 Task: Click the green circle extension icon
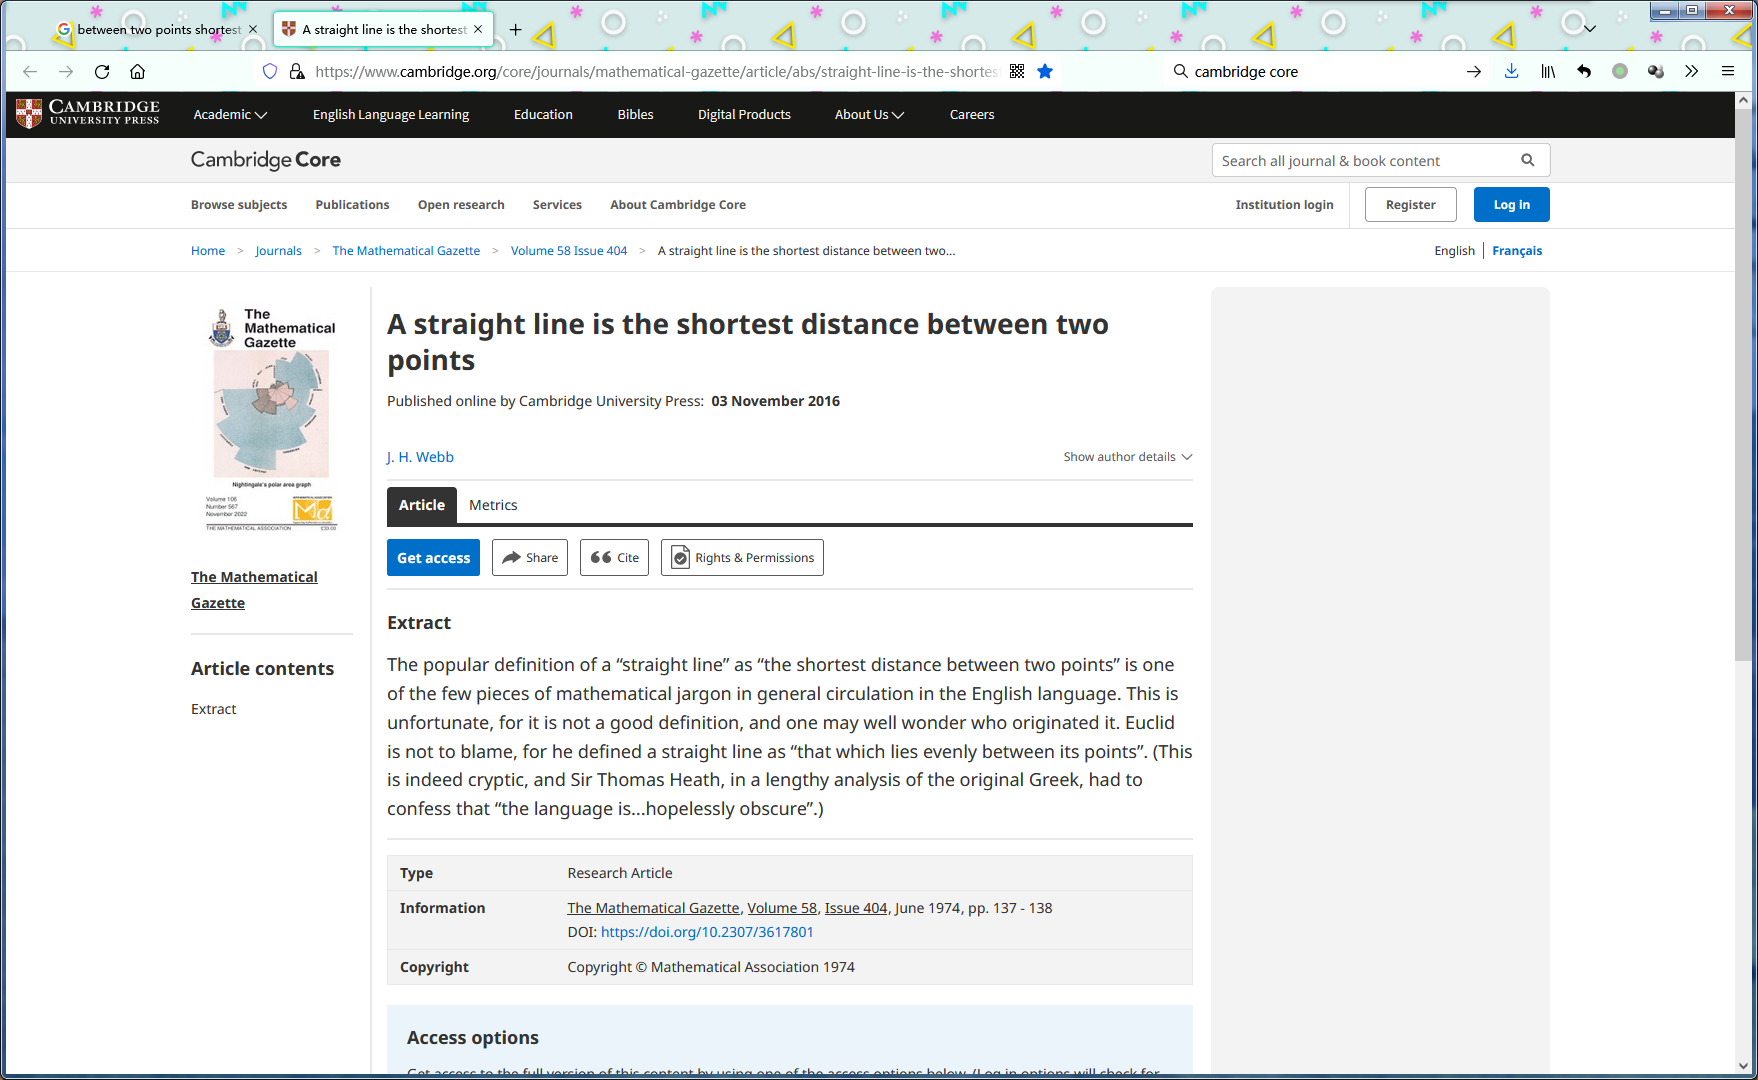tap(1620, 72)
